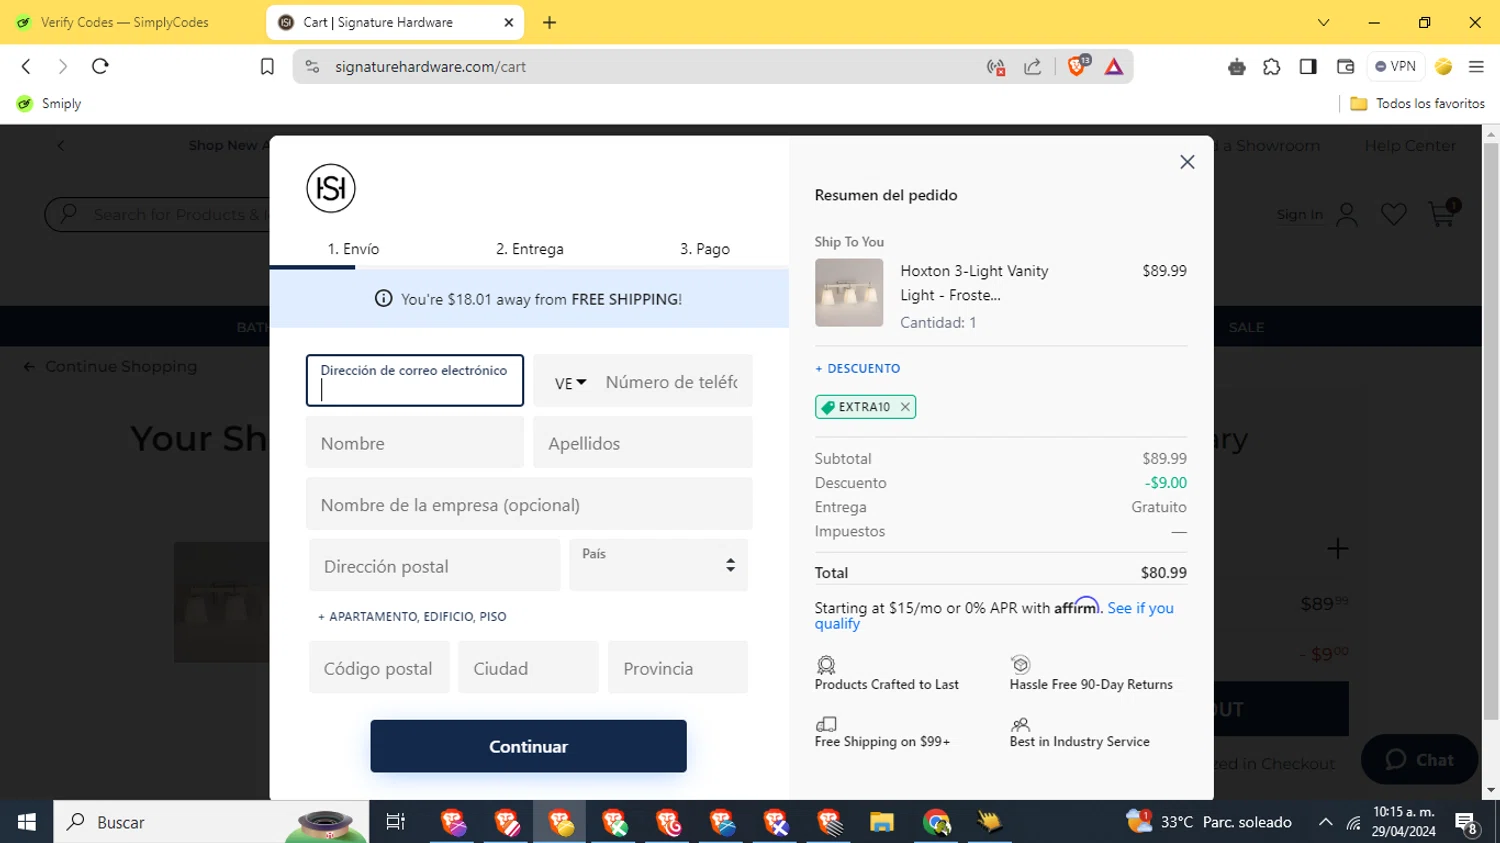Click the taskbar Buscar search box
The image size is (1500, 843).
[x=211, y=822]
